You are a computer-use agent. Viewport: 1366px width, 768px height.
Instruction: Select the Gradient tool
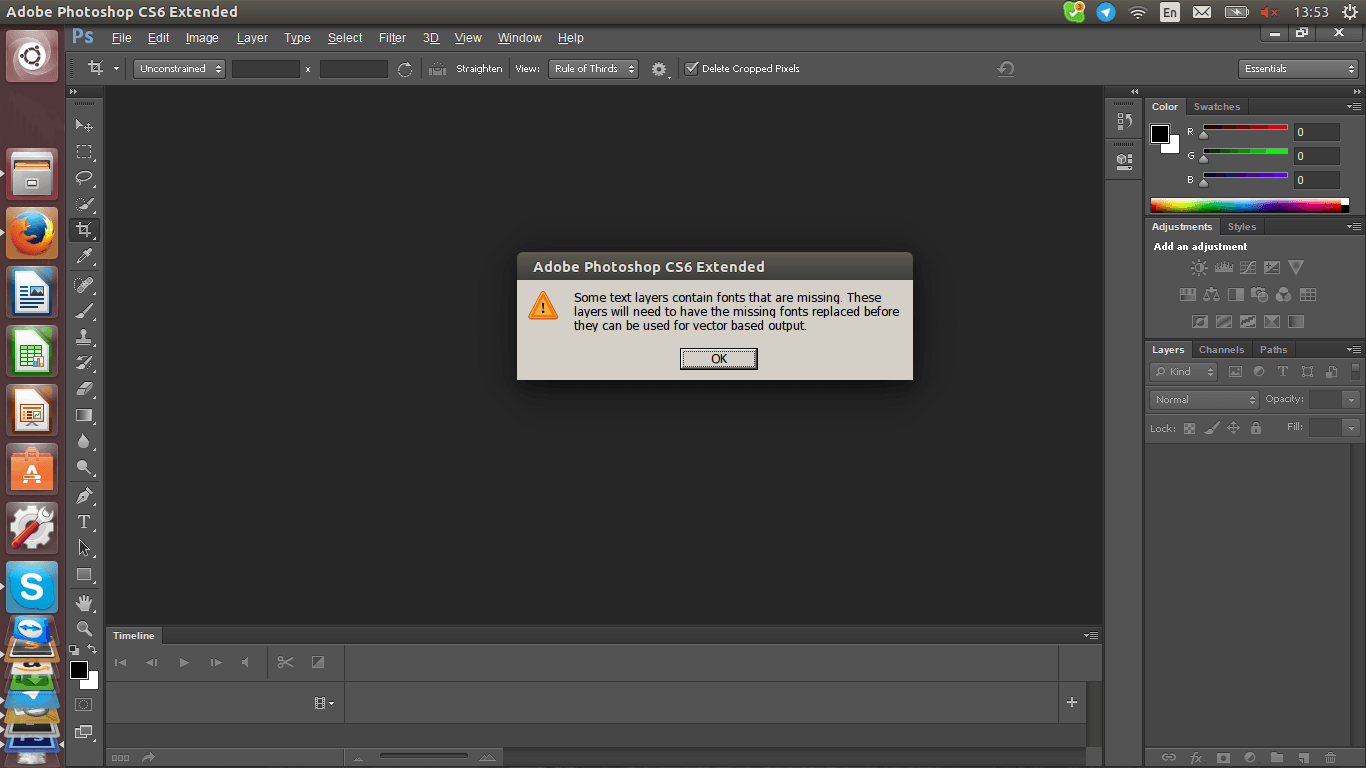pos(85,415)
